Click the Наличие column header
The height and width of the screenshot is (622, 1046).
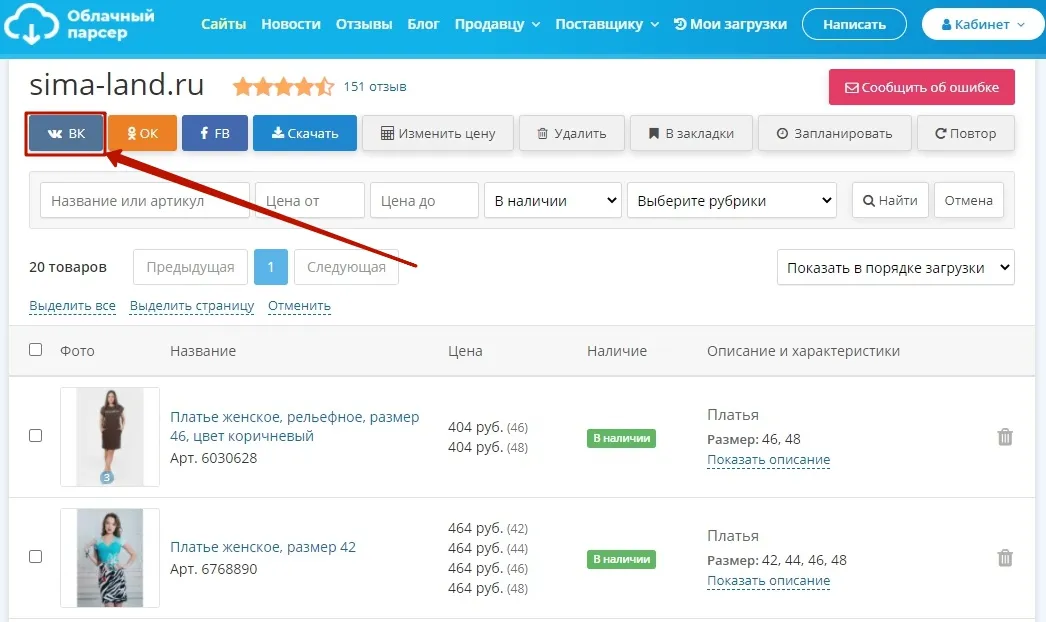617,351
